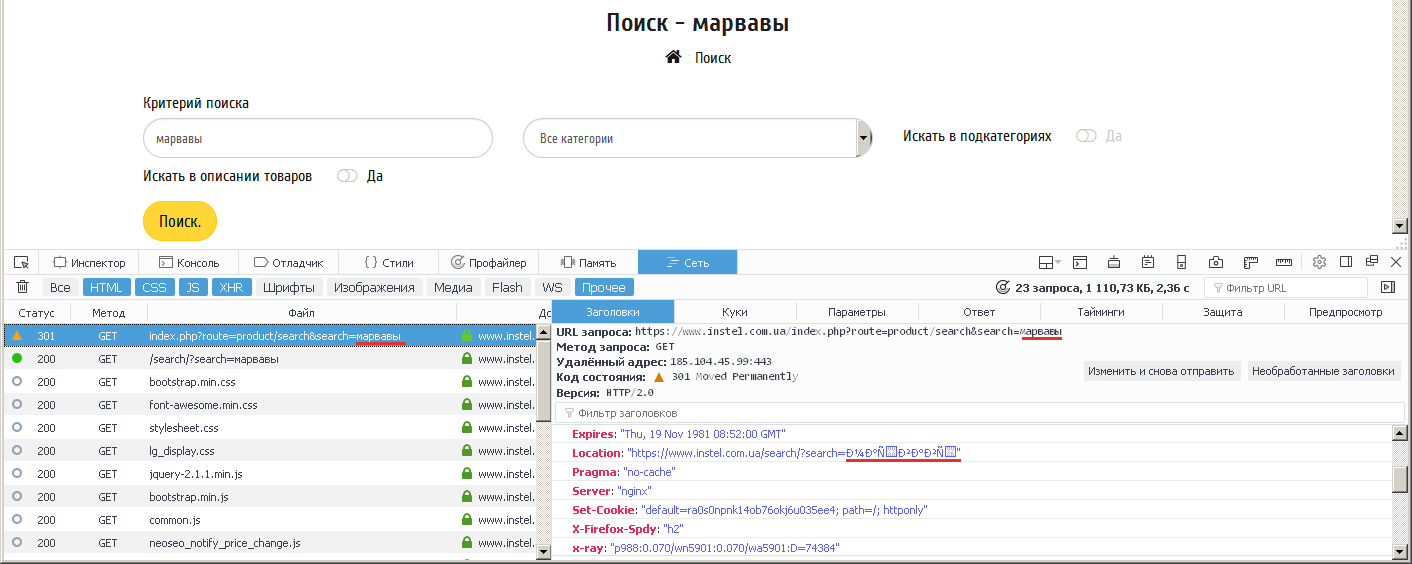Screen dimensions: 1412x564
Task: Click Изменить и снова отправить button
Action: tap(1161, 371)
